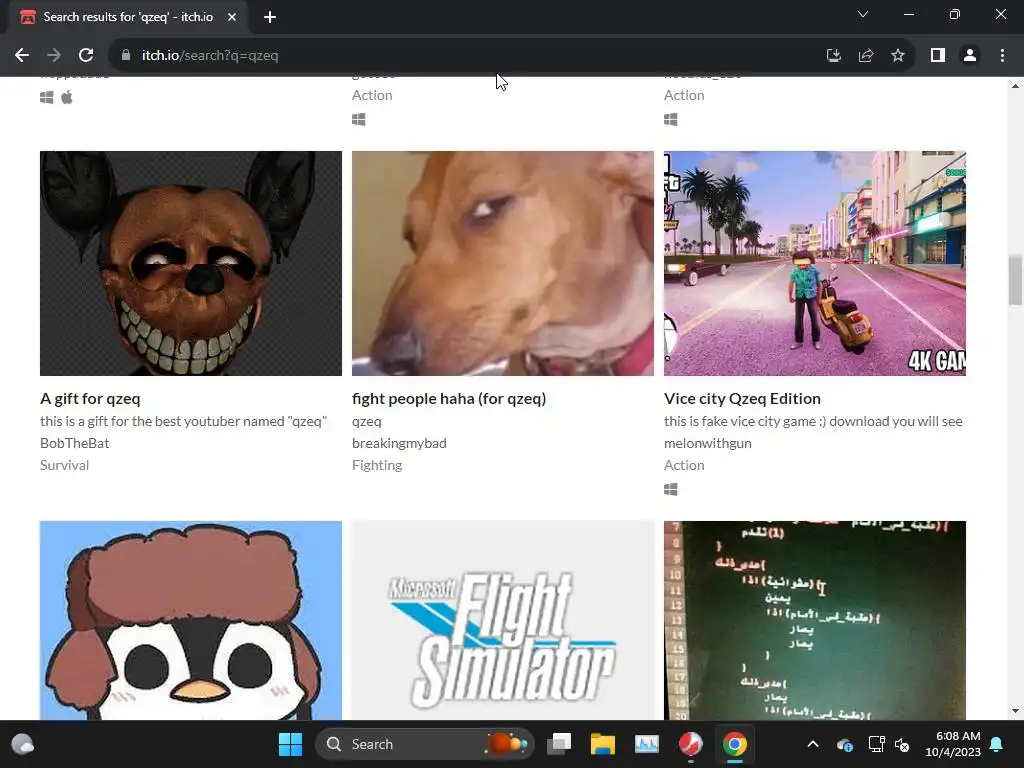1024x768 pixels.
Task: Show hidden system tray icons
Action: [x=812, y=744]
